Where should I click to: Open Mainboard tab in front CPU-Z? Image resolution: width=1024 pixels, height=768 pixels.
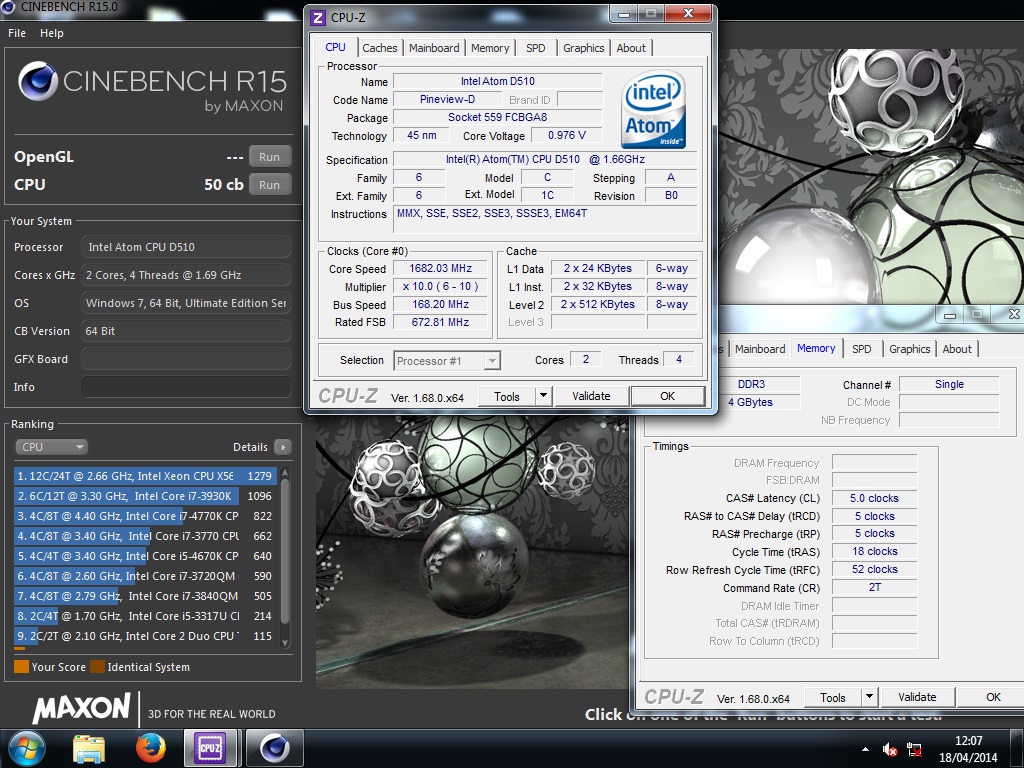coord(434,48)
